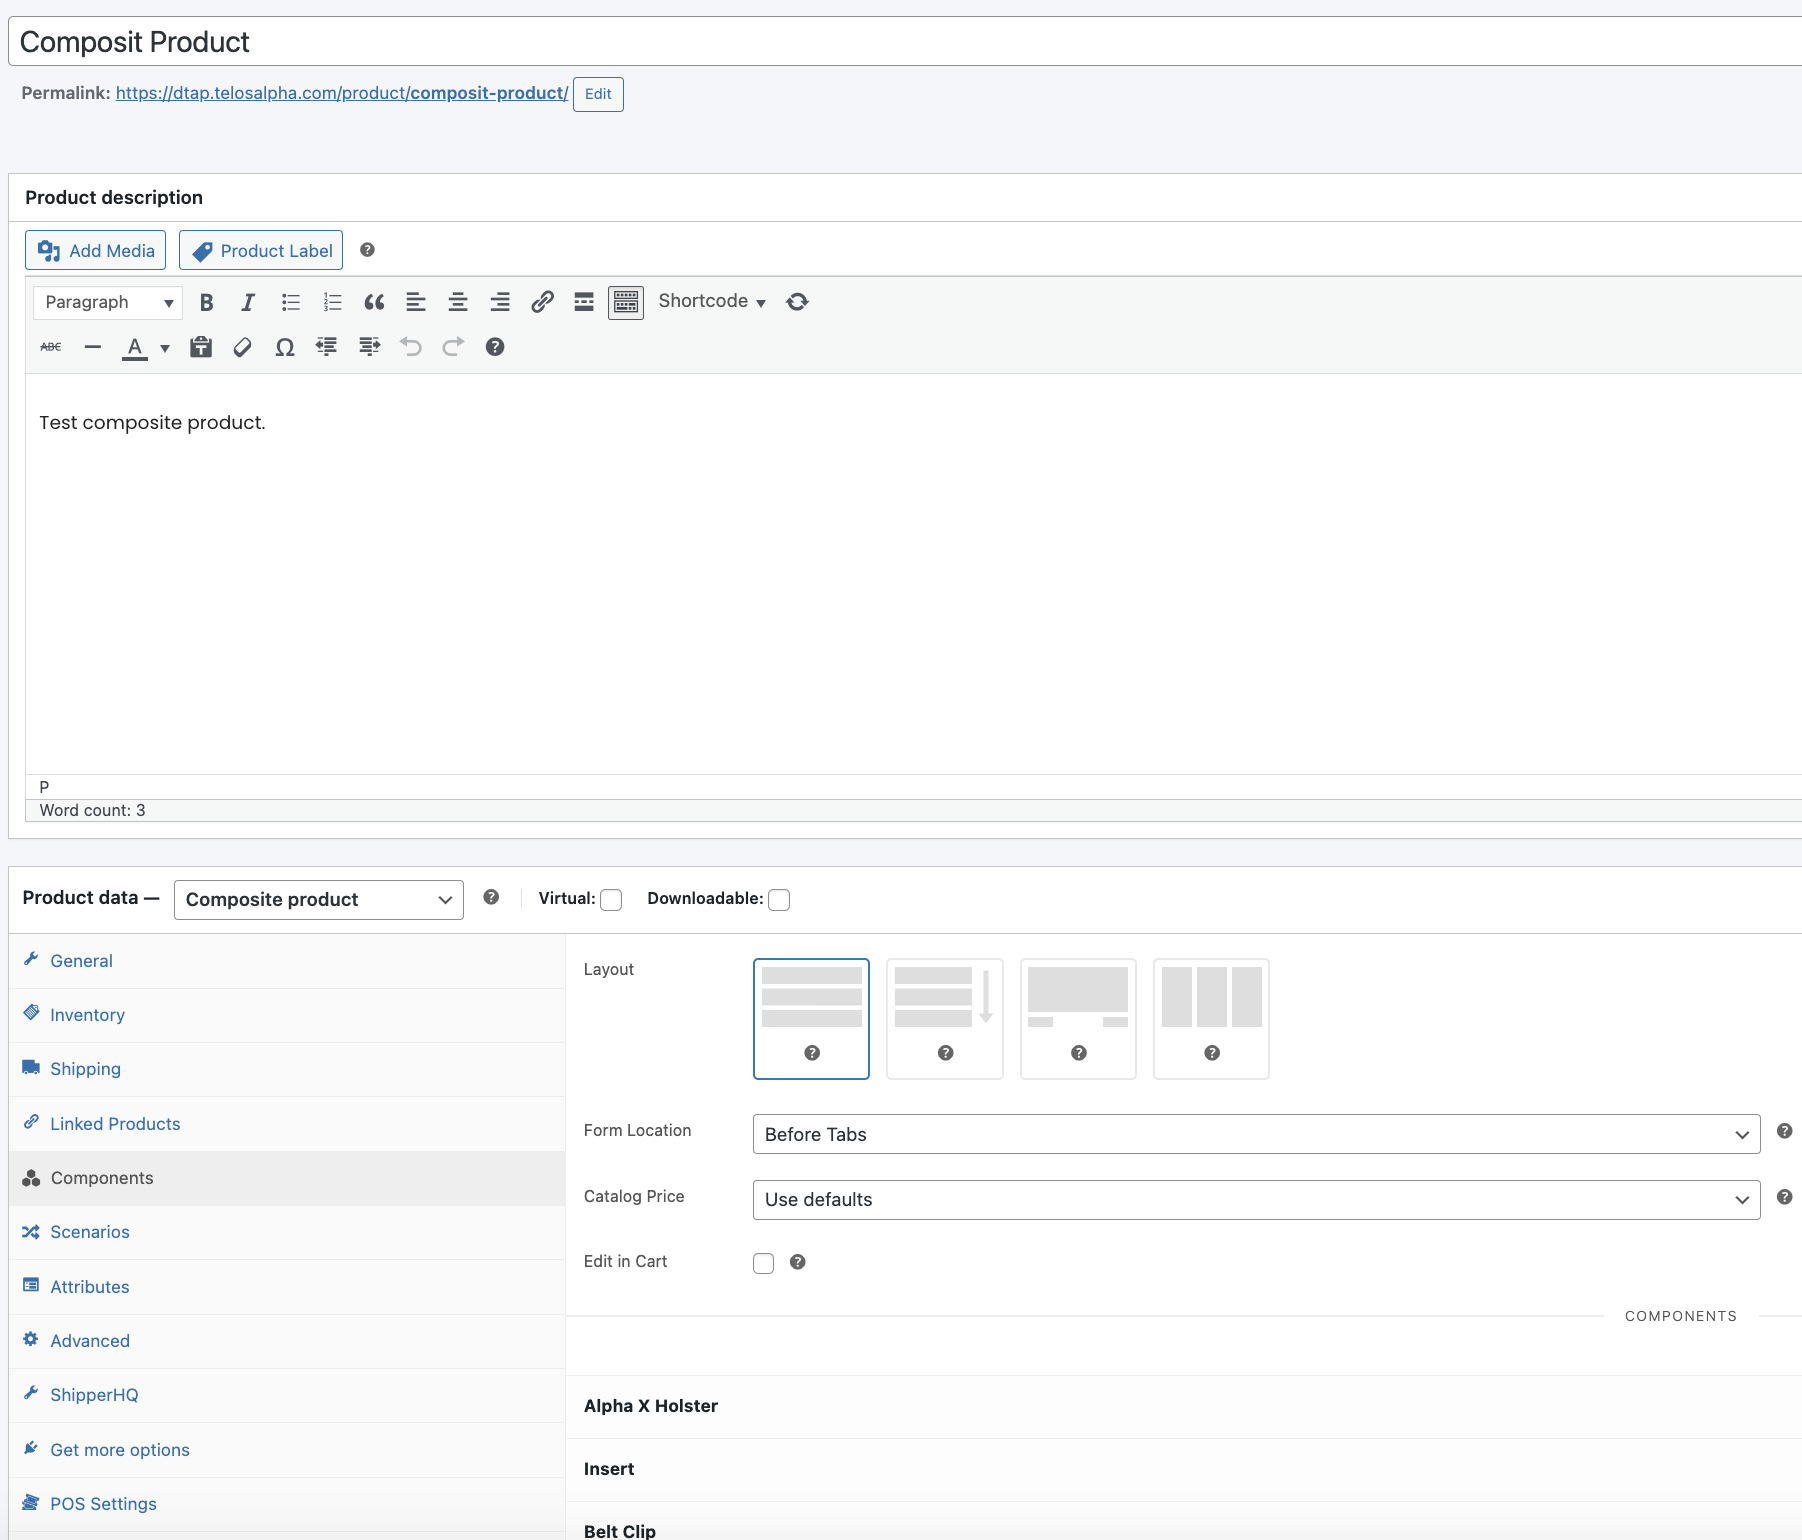The image size is (1802, 1540).
Task: Open the Advanced tab
Action: click(x=287, y=1341)
